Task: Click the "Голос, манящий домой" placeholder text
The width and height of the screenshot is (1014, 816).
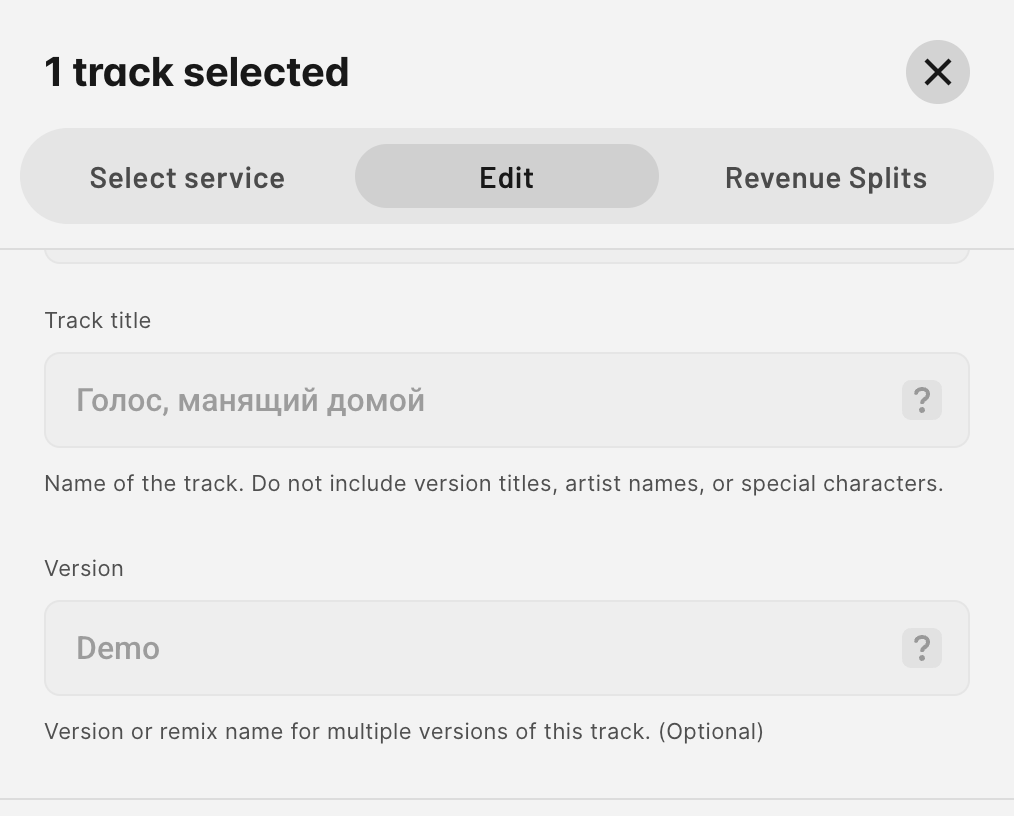Action: tap(250, 400)
